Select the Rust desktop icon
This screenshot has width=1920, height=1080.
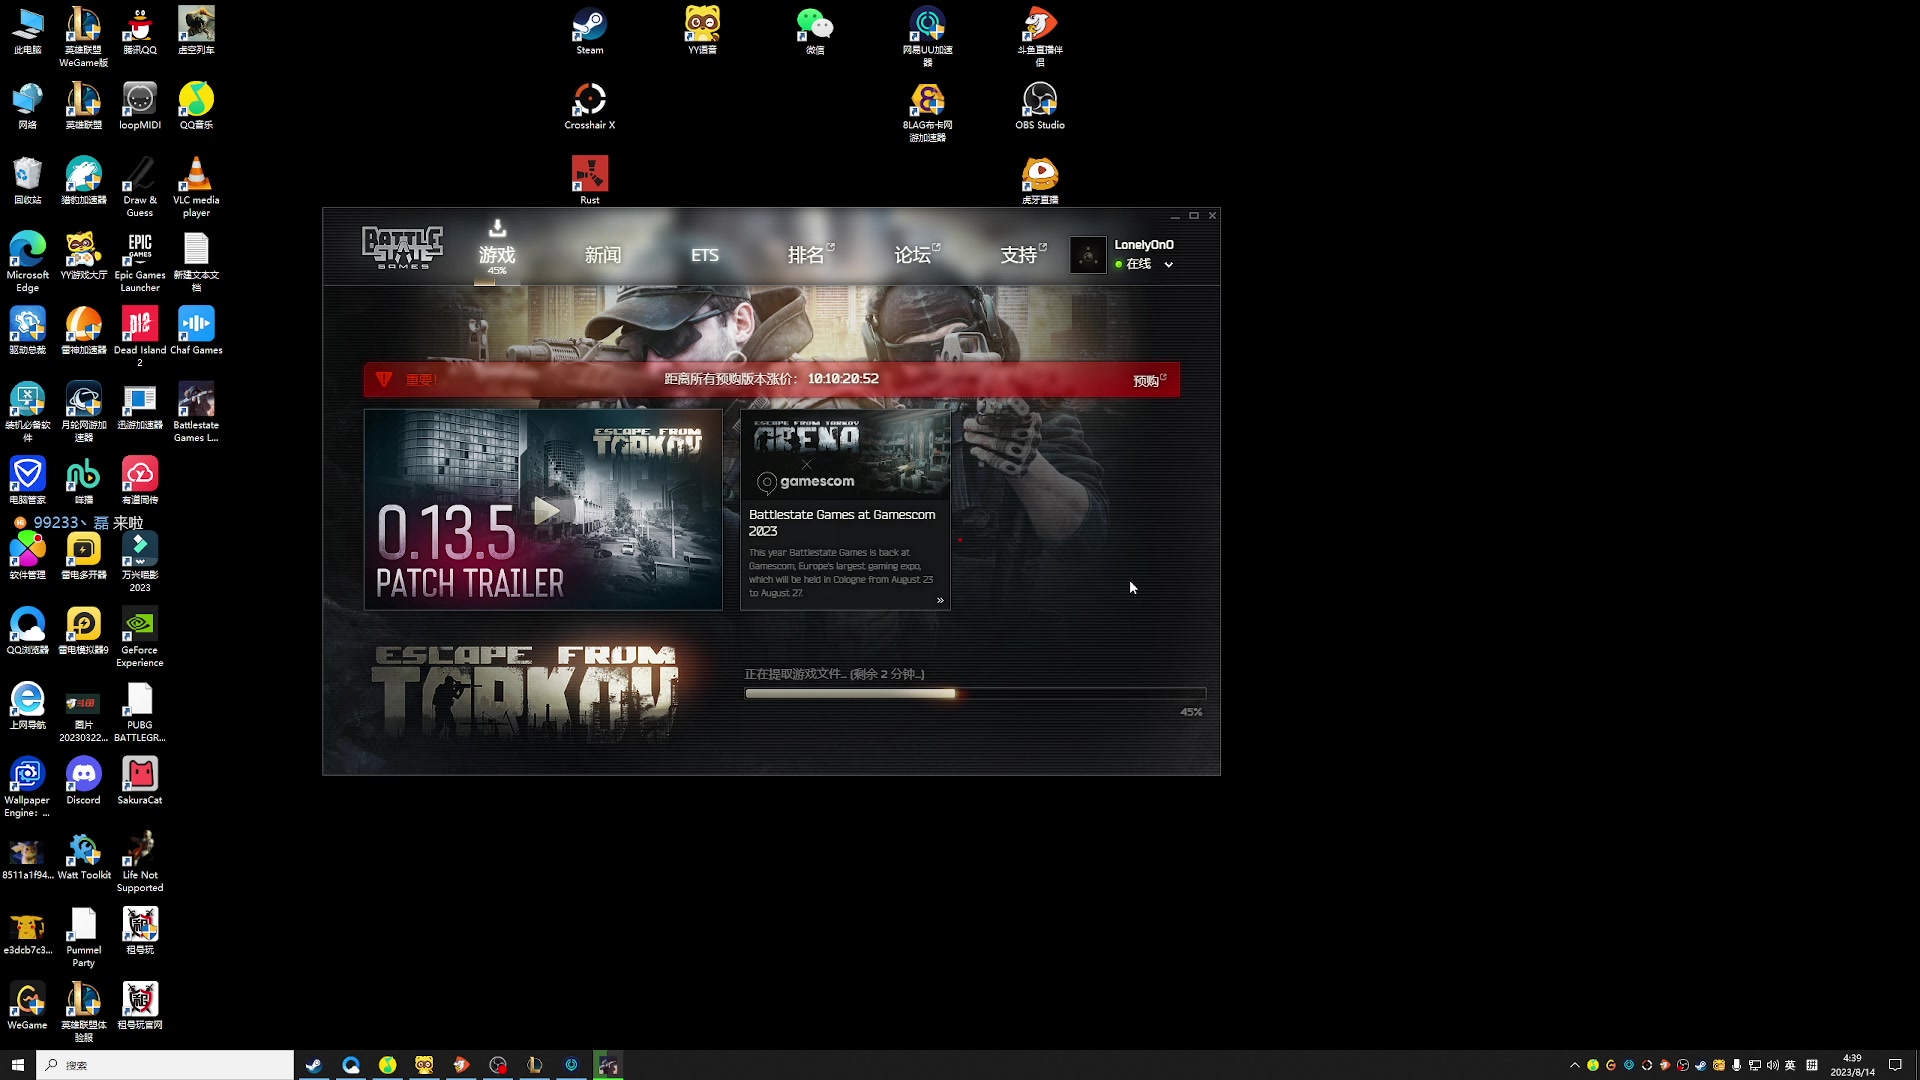tap(590, 180)
